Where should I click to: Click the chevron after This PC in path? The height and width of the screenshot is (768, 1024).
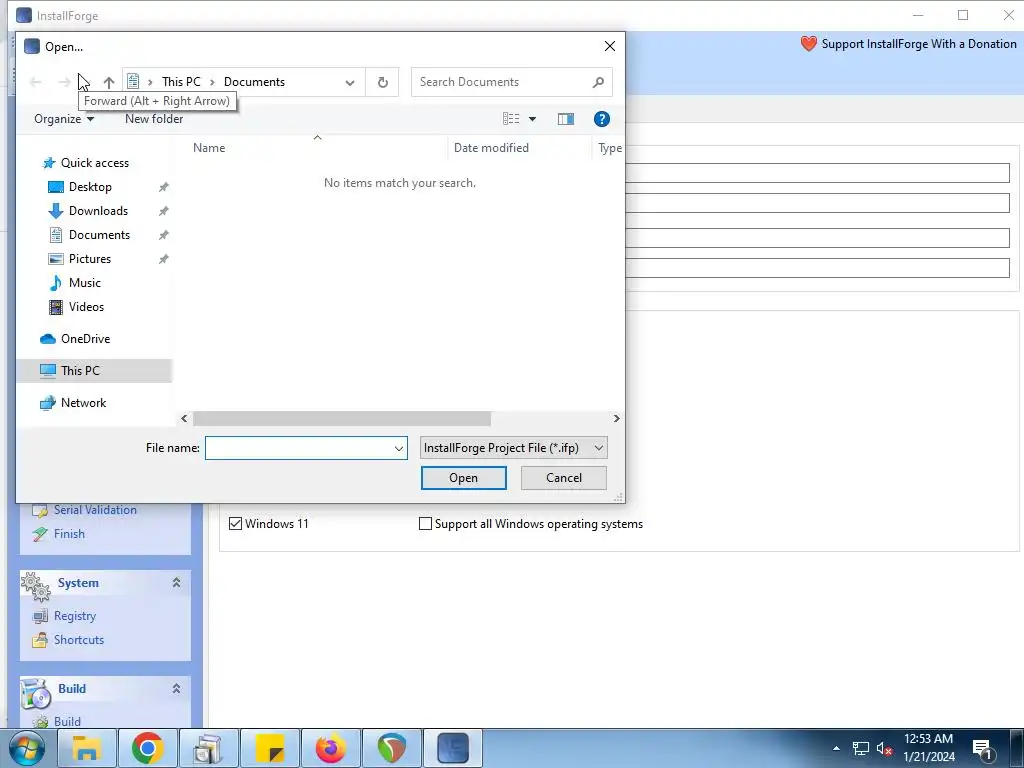click(212, 82)
